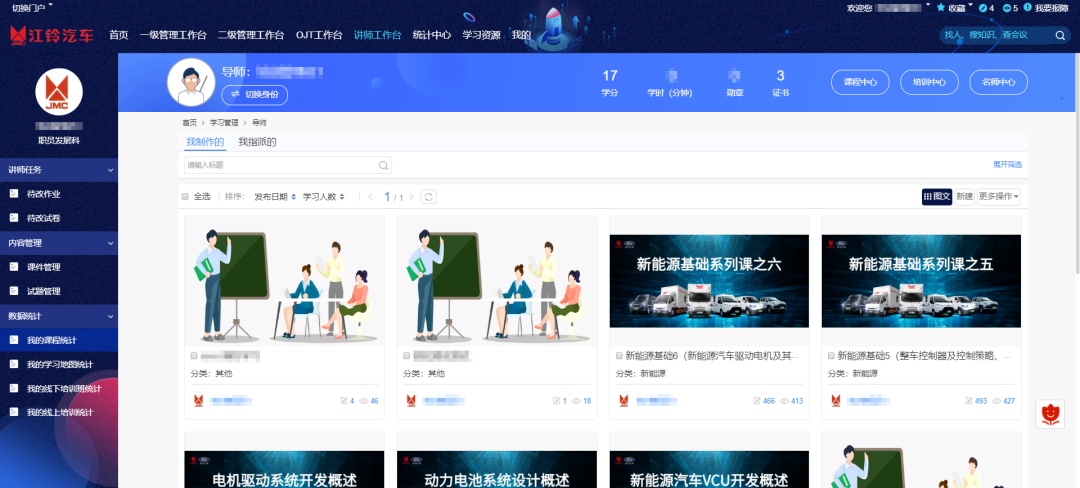The width and height of the screenshot is (1080, 488).
Task: Open 统计中心 in top navigation
Action: (432, 35)
